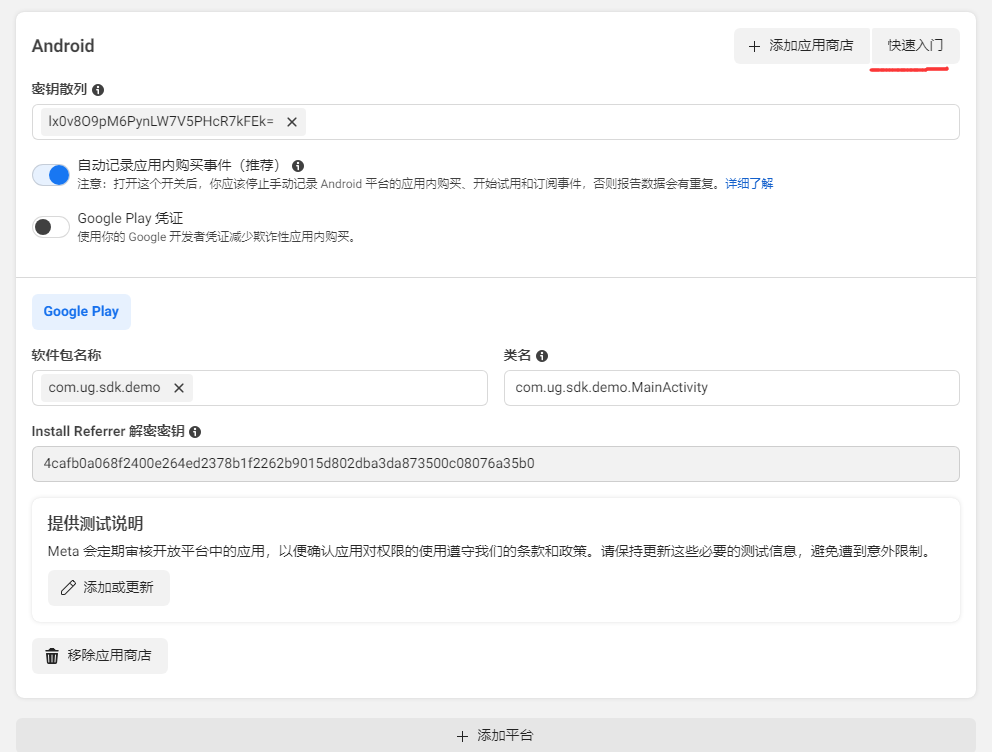Click the pencil icon on 添加或更新 button
Image resolution: width=992 pixels, height=752 pixels.
67,588
